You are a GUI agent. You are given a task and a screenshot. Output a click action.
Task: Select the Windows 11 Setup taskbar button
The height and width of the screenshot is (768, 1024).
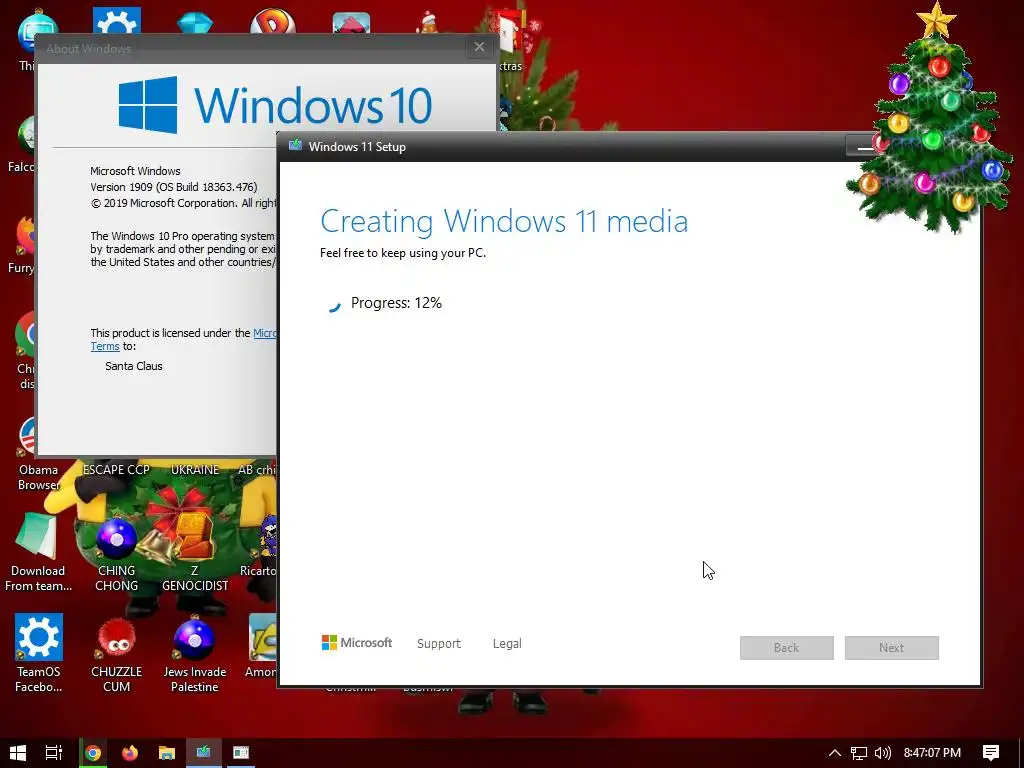click(204, 753)
